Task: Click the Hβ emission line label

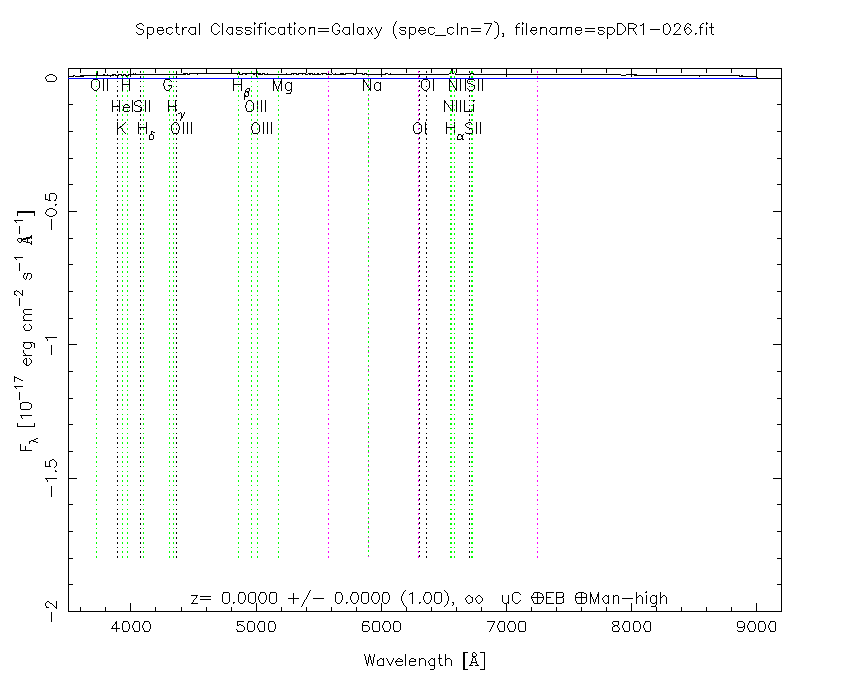Action: 241,88
